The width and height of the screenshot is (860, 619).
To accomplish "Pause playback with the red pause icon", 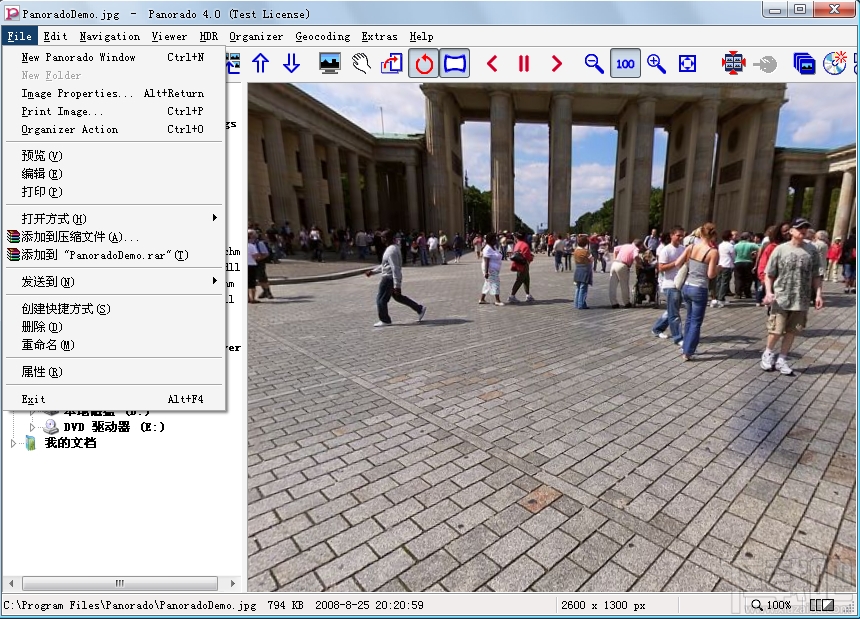I will click(x=524, y=64).
